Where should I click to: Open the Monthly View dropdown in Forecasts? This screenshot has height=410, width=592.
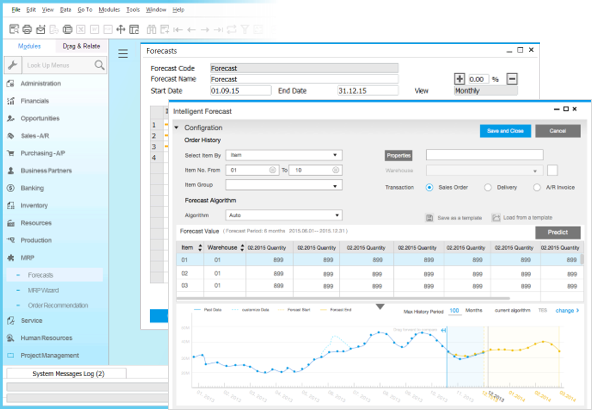486,91
